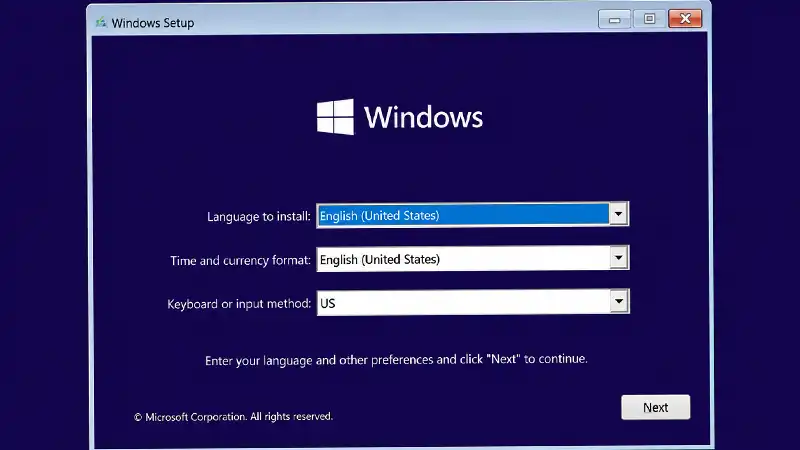Close the Windows Setup dialog

coord(685,19)
